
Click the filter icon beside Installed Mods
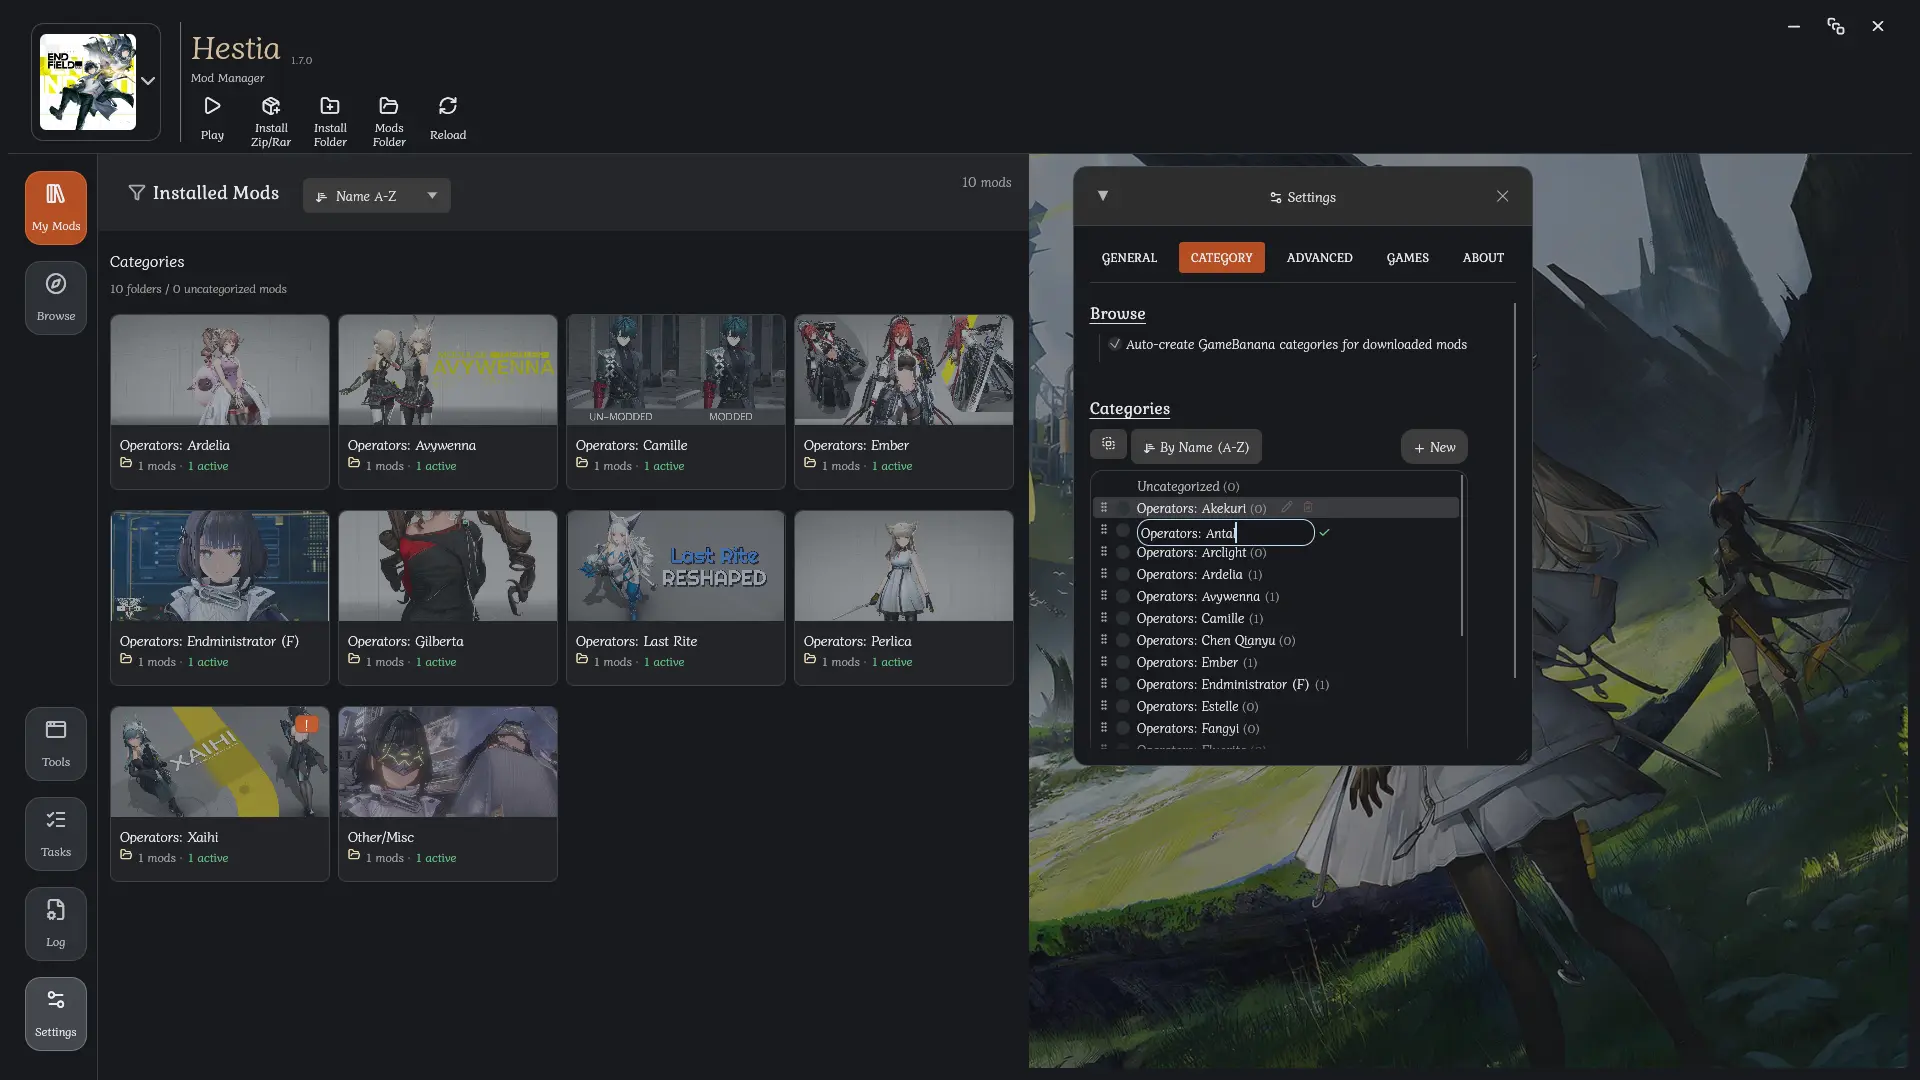[x=137, y=192]
